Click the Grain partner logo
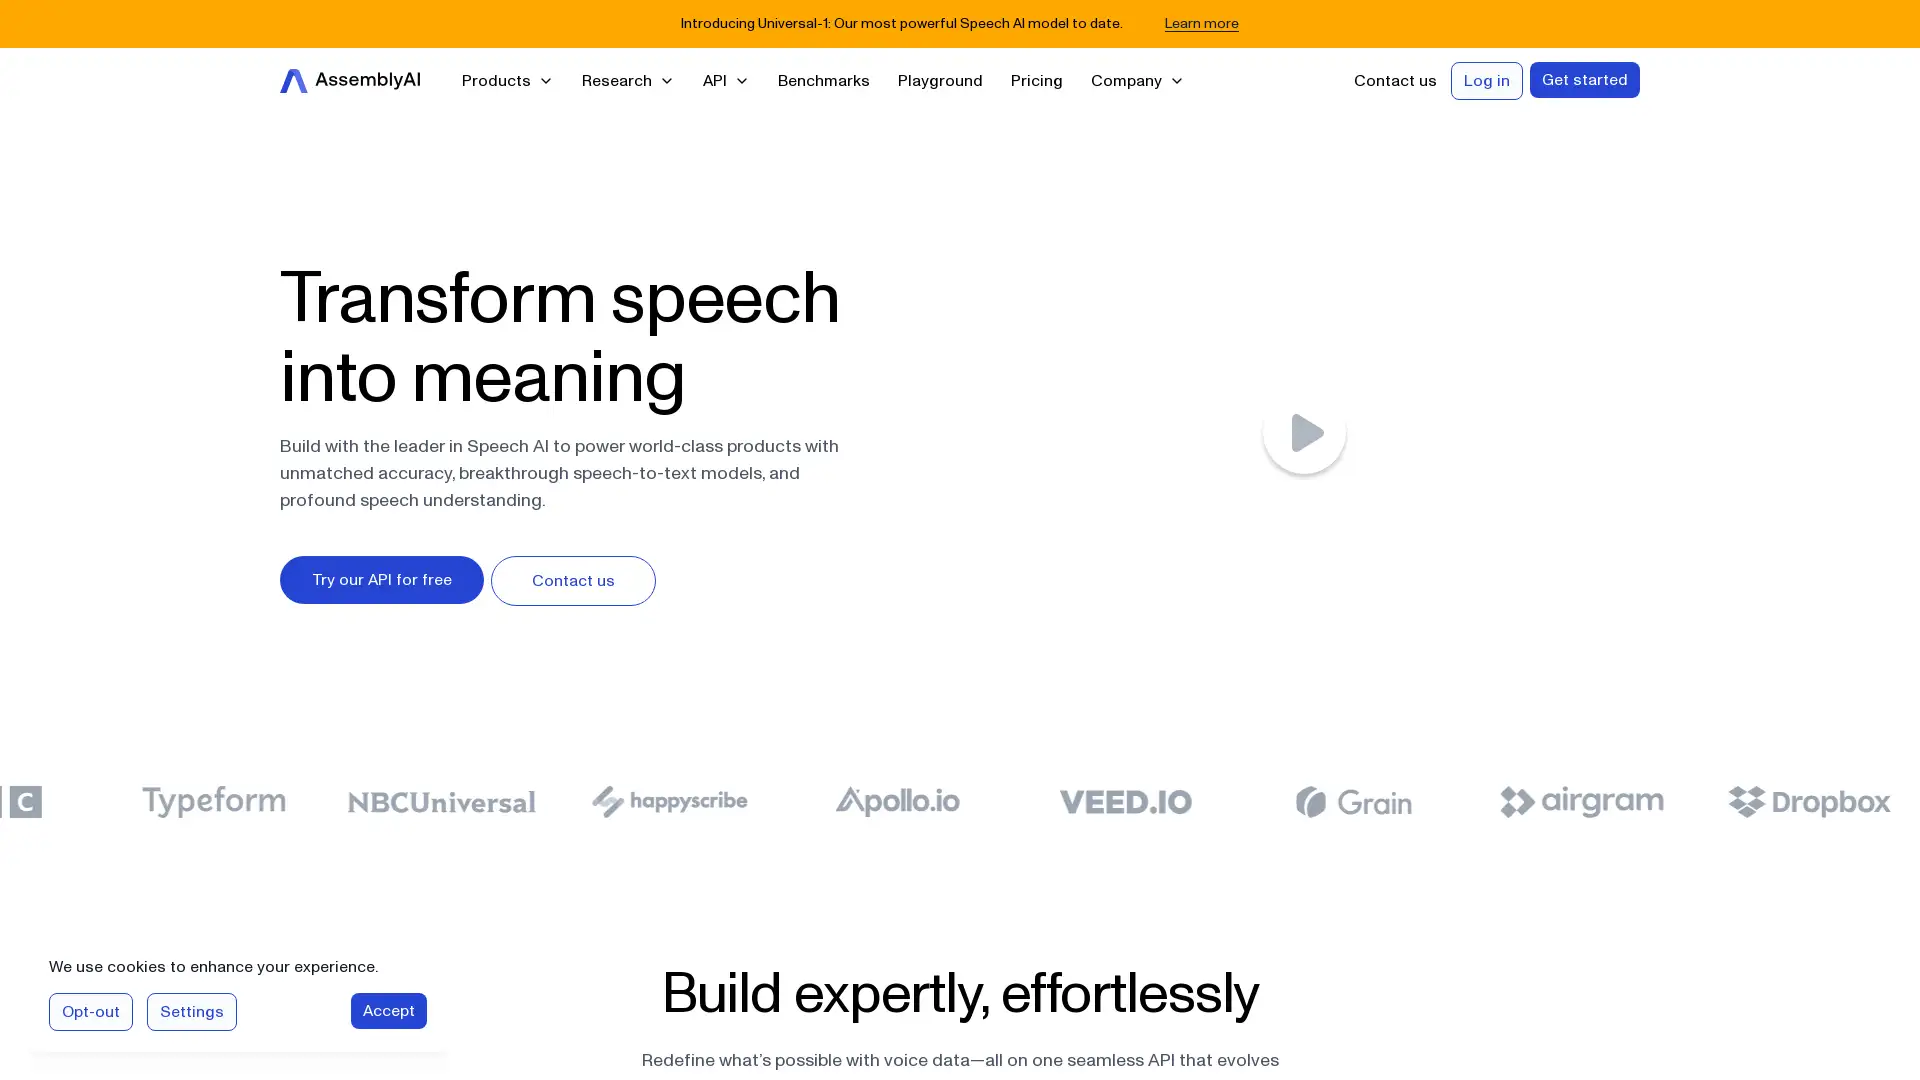The width and height of the screenshot is (1920, 1080). pyautogui.click(x=1353, y=802)
